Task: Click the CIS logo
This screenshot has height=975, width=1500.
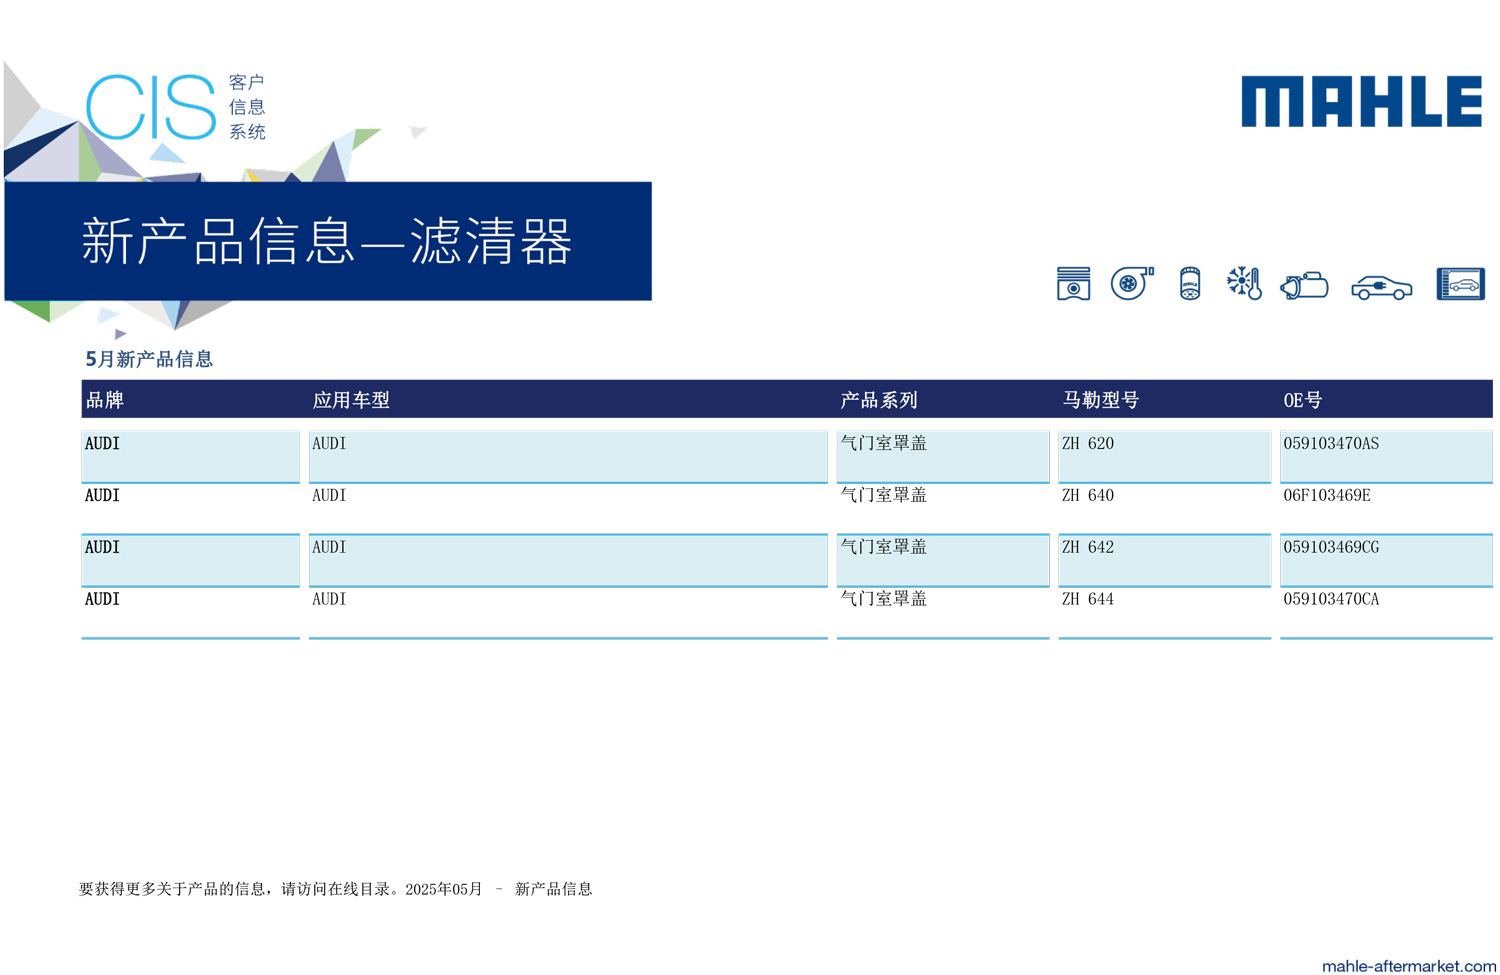Action: pyautogui.click(x=151, y=107)
